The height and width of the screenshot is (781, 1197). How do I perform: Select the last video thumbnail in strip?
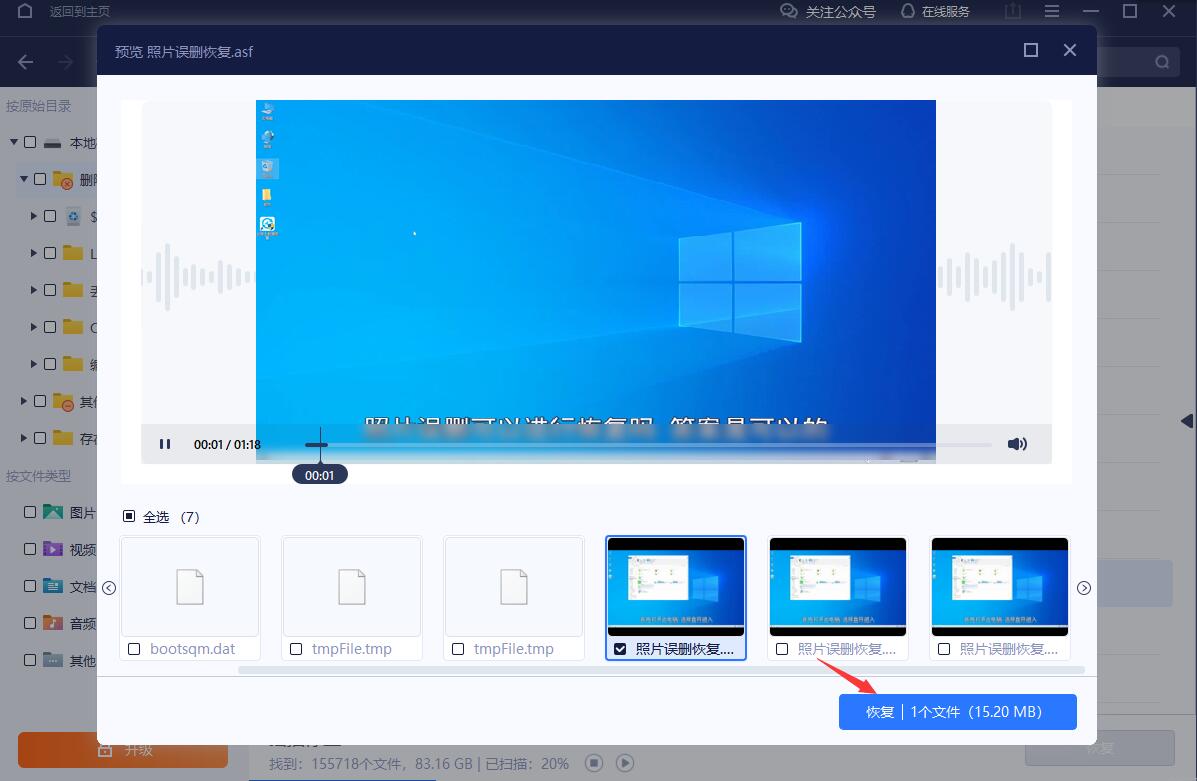tap(999, 586)
